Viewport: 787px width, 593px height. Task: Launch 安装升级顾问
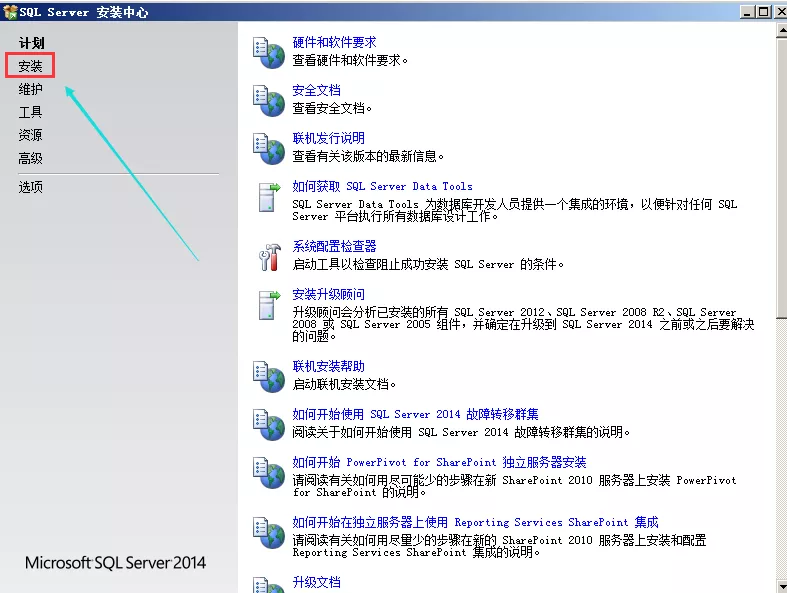[x=328, y=294]
